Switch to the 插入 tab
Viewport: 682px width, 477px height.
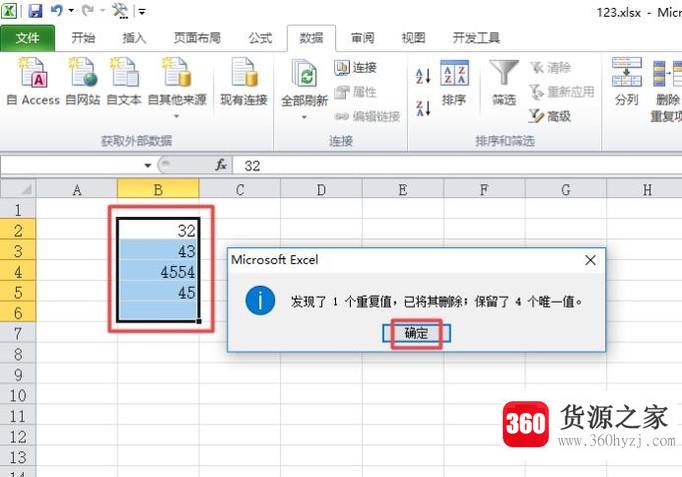coord(134,38)
